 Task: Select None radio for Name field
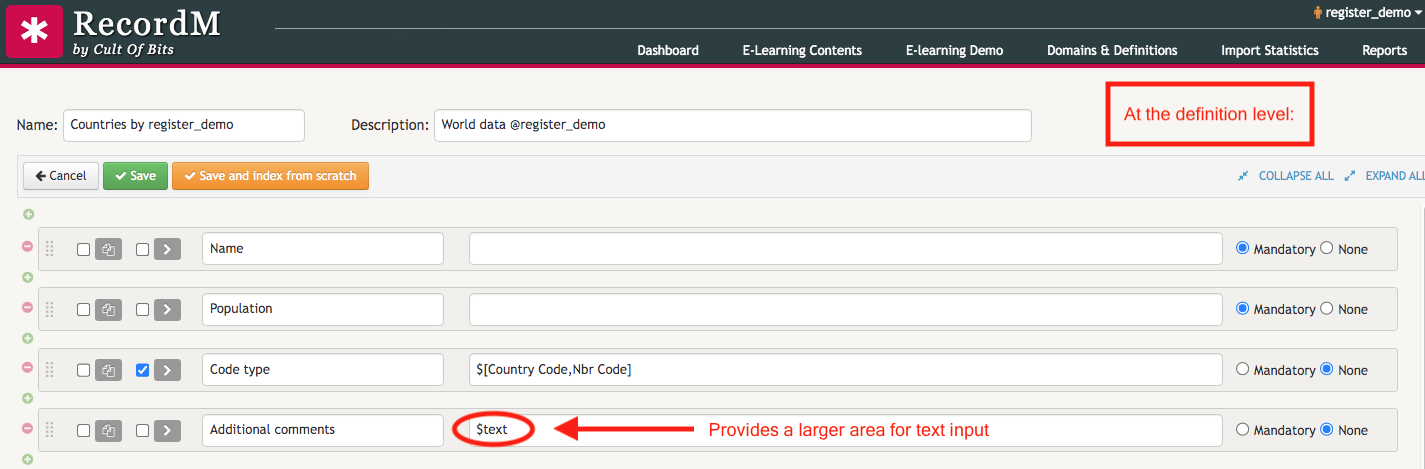1327,248
